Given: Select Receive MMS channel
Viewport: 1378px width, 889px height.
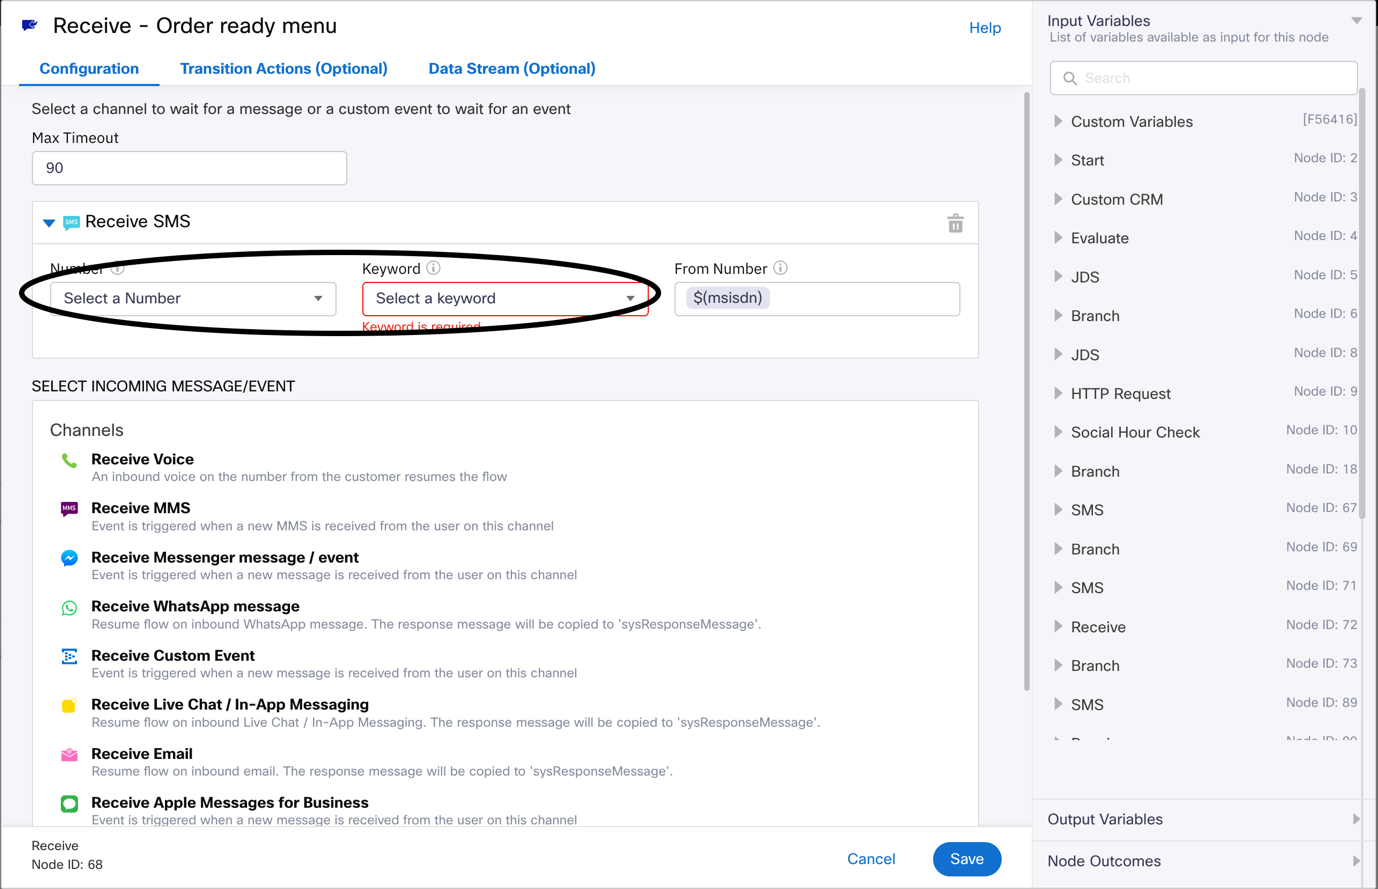Looking at the screenshot, I should [140, 508].
